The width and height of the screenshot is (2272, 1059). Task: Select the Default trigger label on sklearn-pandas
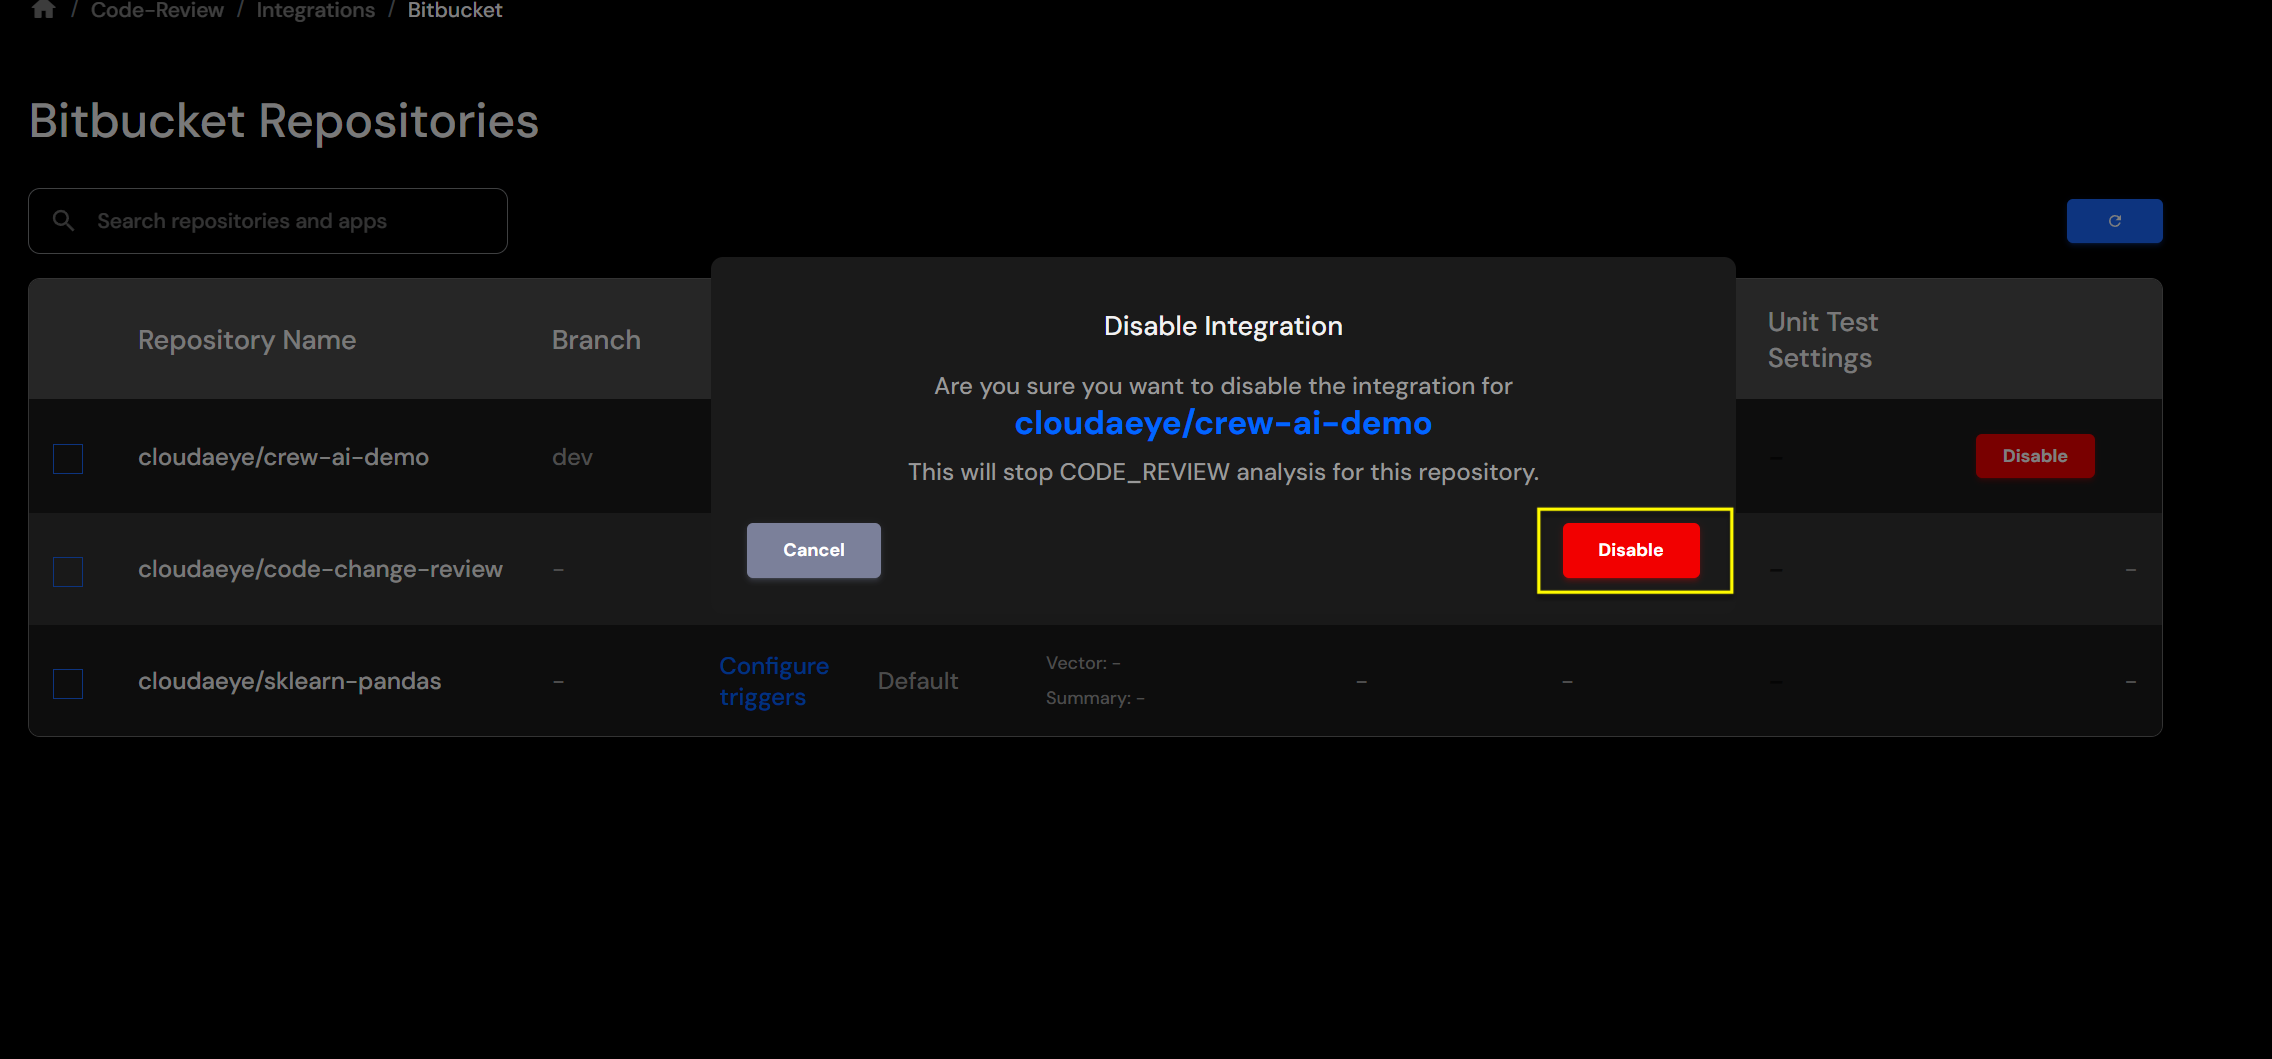point(917,680)
